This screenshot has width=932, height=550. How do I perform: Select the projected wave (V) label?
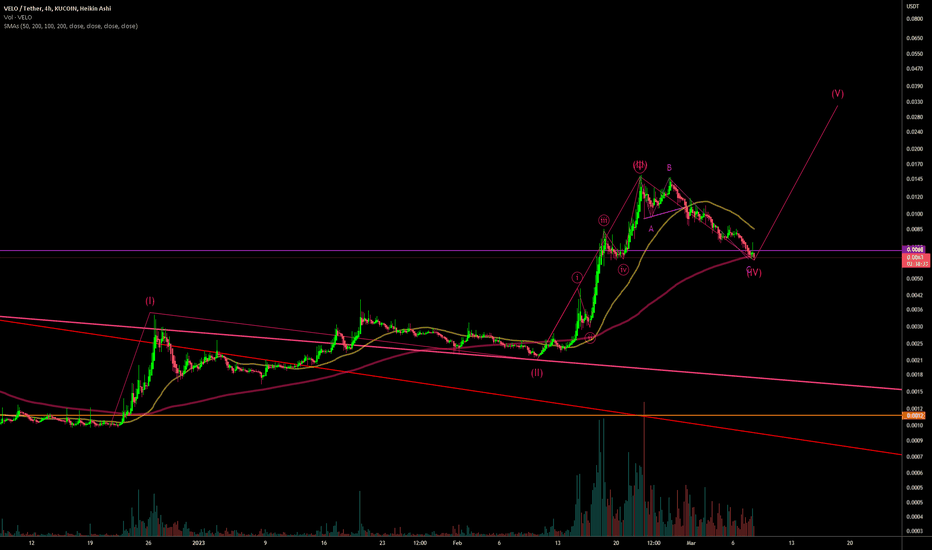837,93
